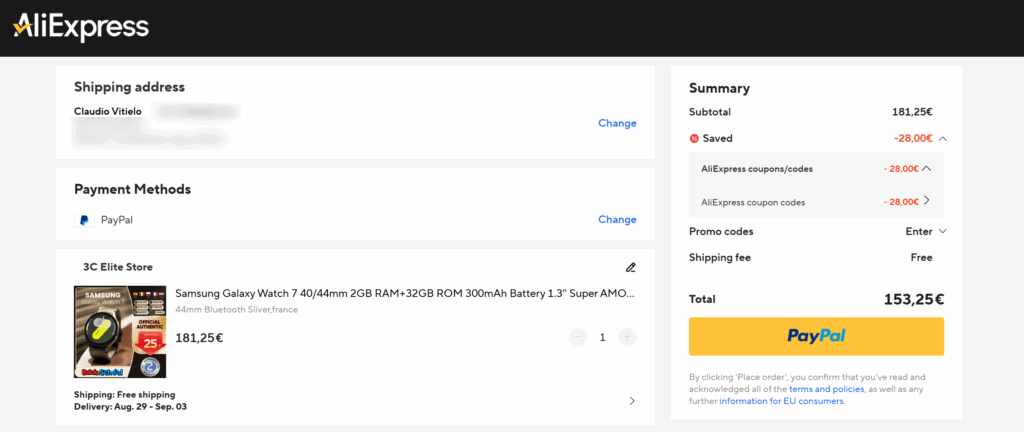1024x432 pixels.
Task: Click the Shipping: Free shipping text
Action: [x=125, y=395]
